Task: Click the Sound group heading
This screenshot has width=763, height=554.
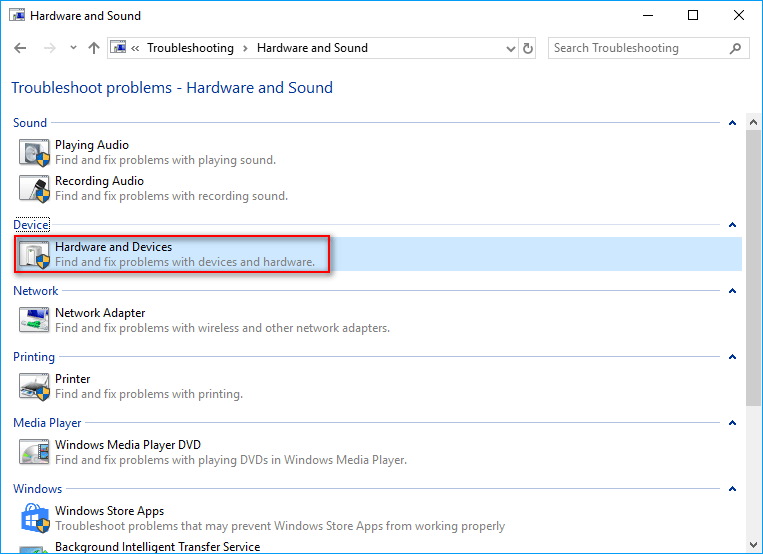Action: (x=30, y=123)
